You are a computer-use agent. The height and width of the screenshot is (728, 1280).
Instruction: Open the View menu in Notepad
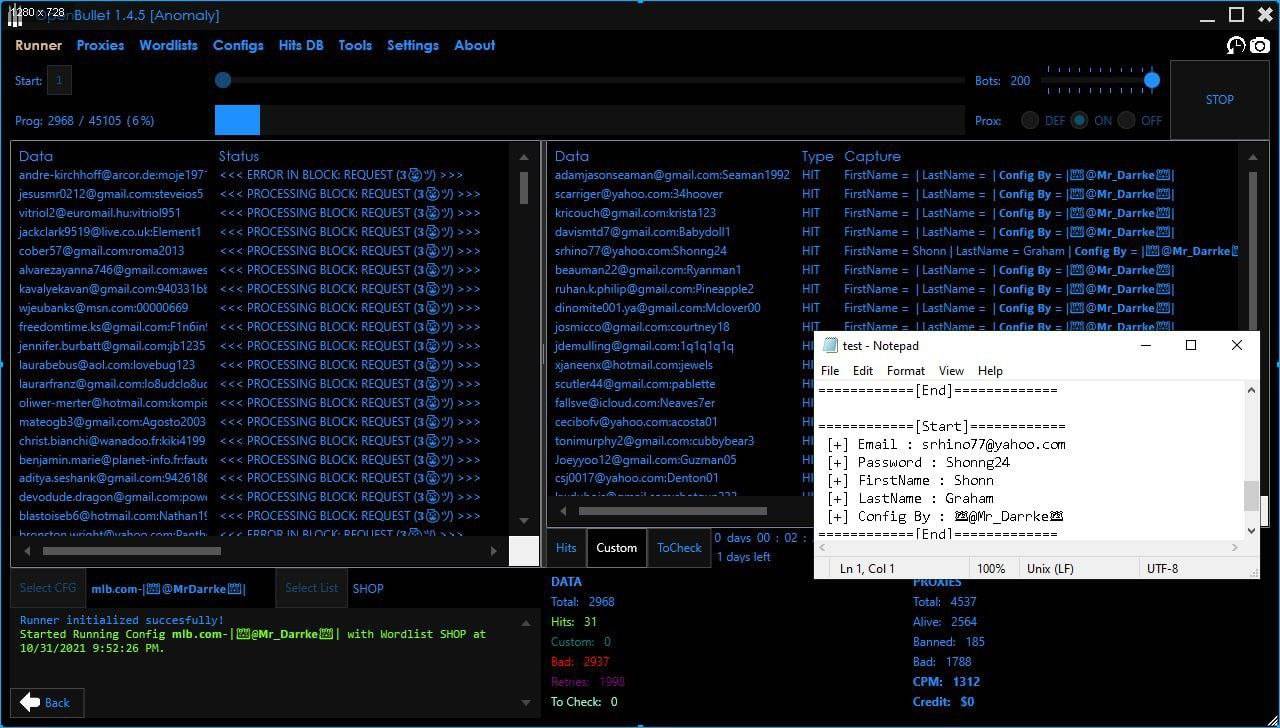[951, 370]
